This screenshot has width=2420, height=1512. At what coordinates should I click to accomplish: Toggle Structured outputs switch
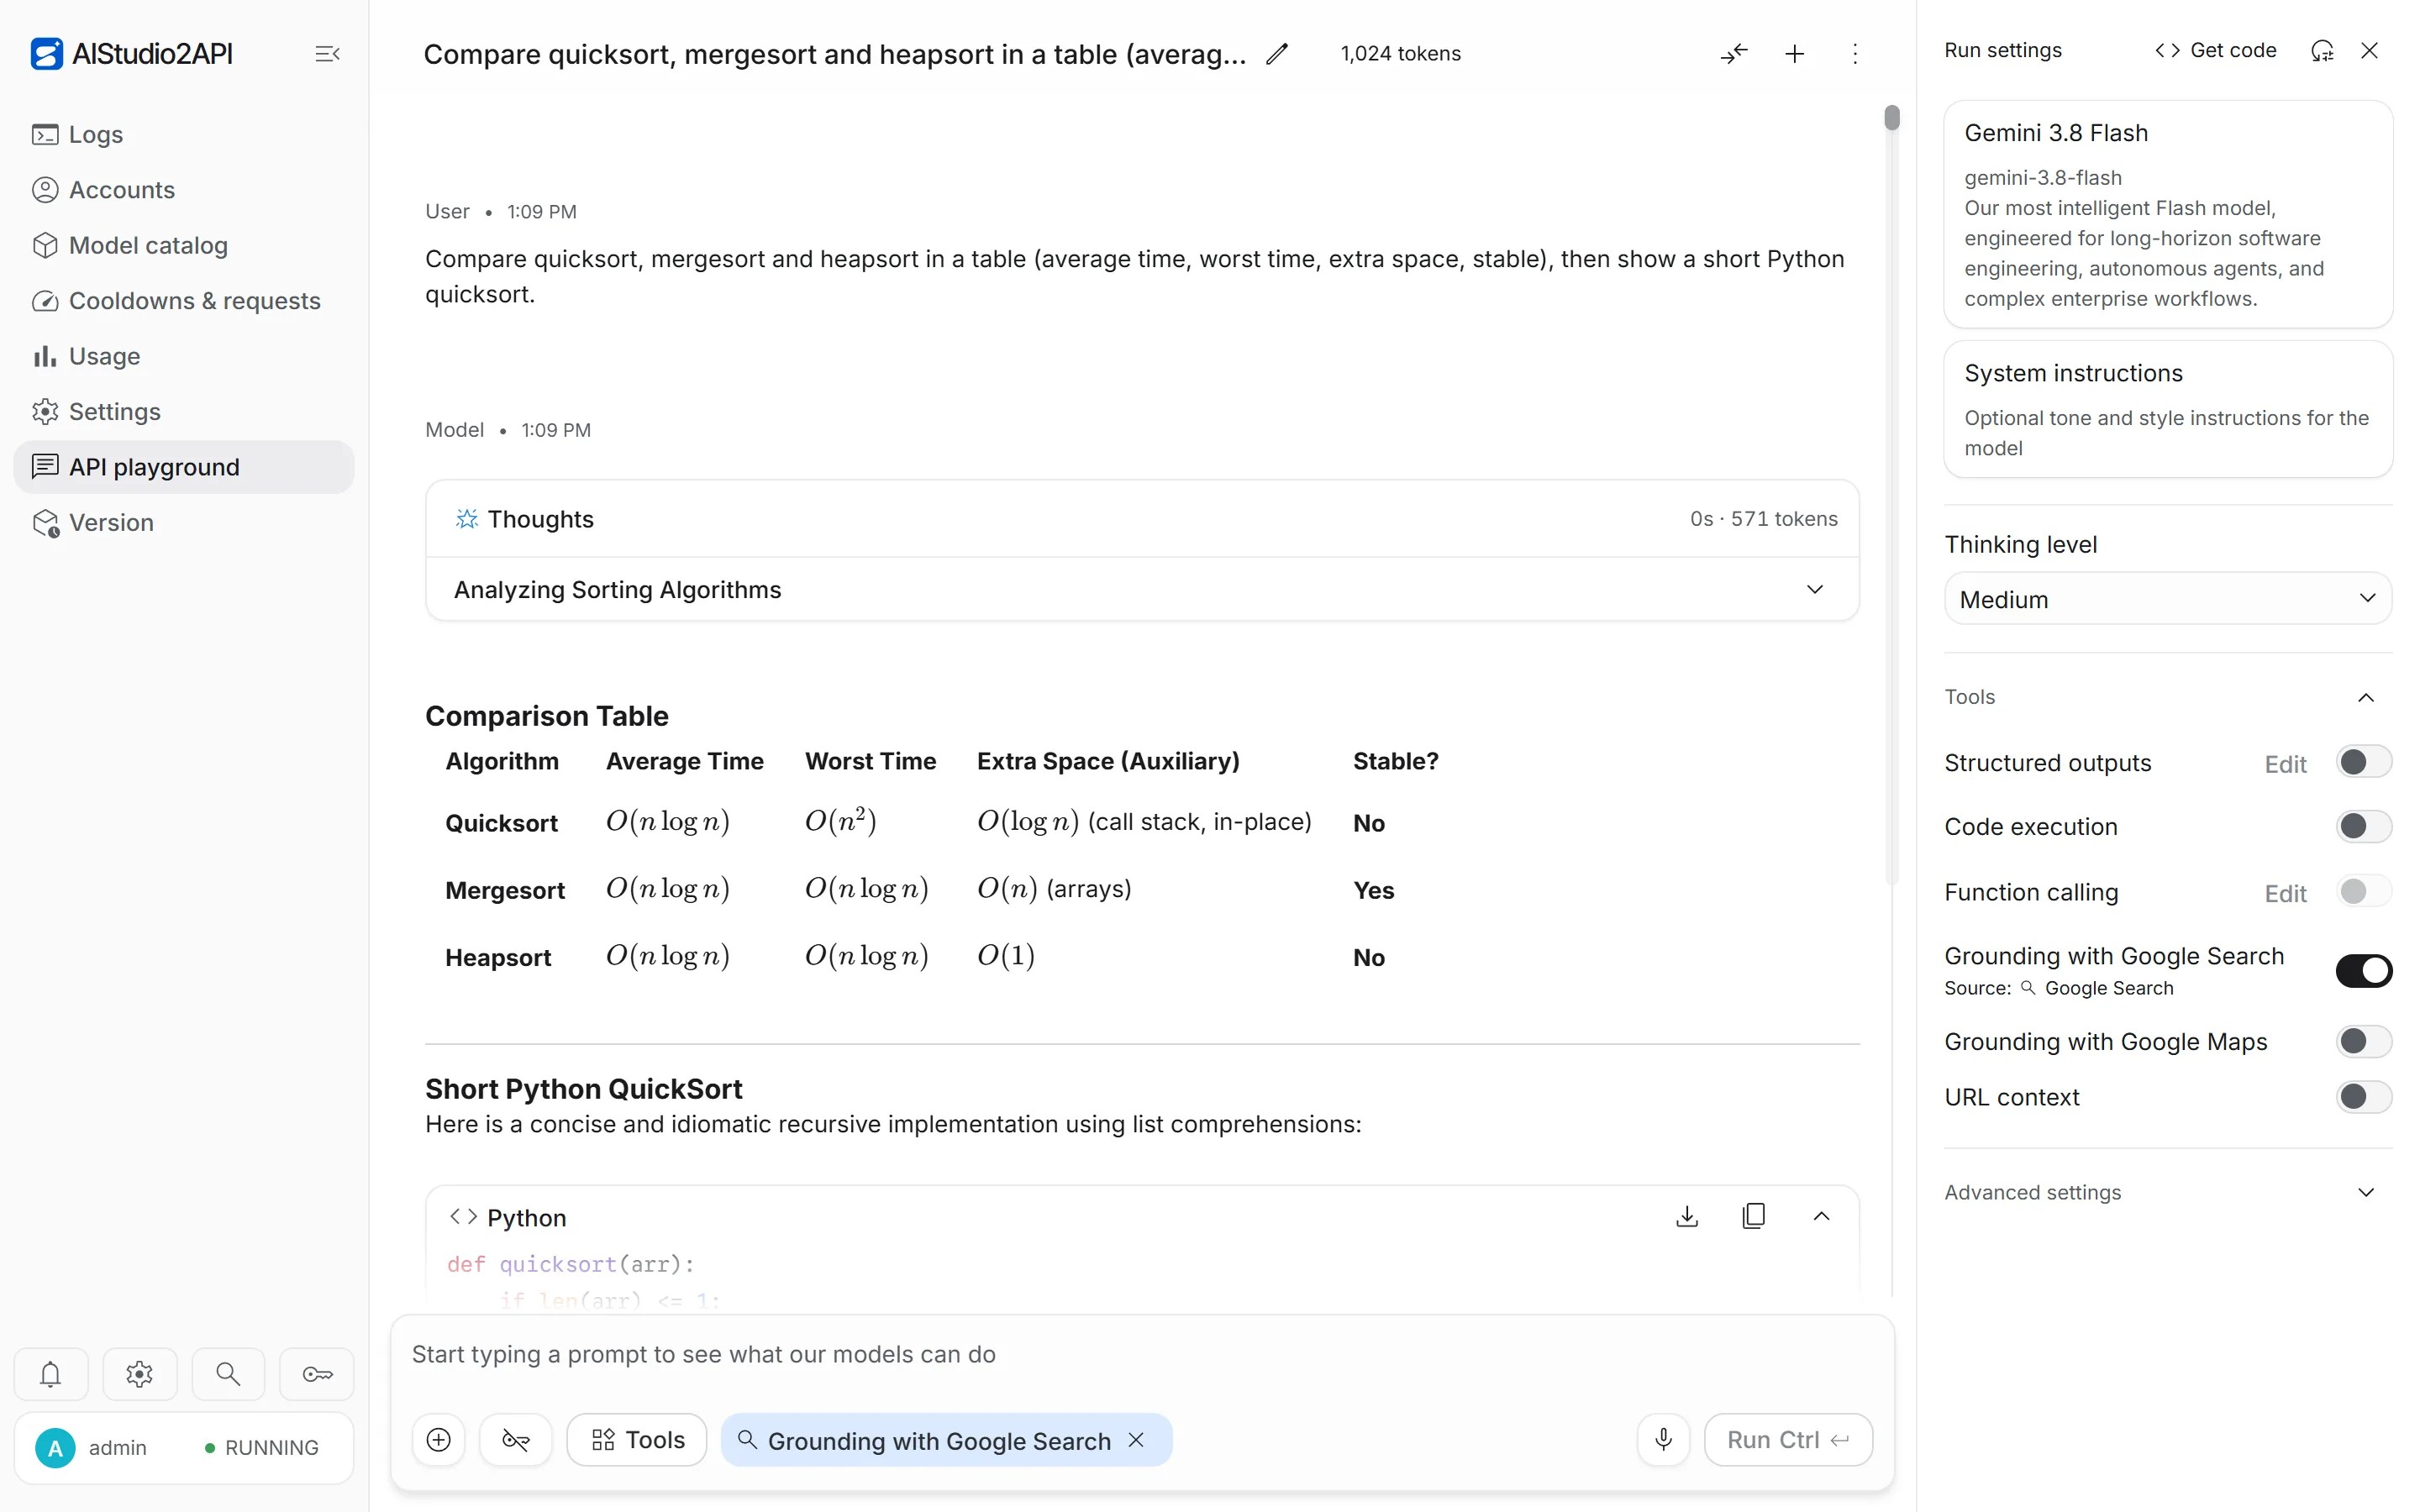pos(2364,762)
